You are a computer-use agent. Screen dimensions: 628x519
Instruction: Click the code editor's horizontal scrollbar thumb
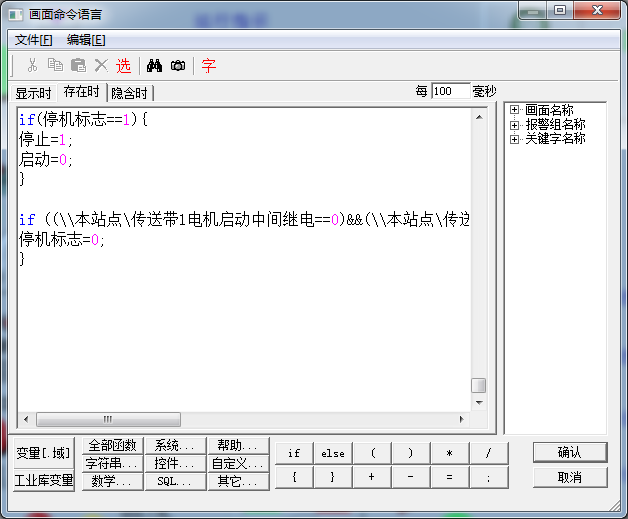(108, 419)
